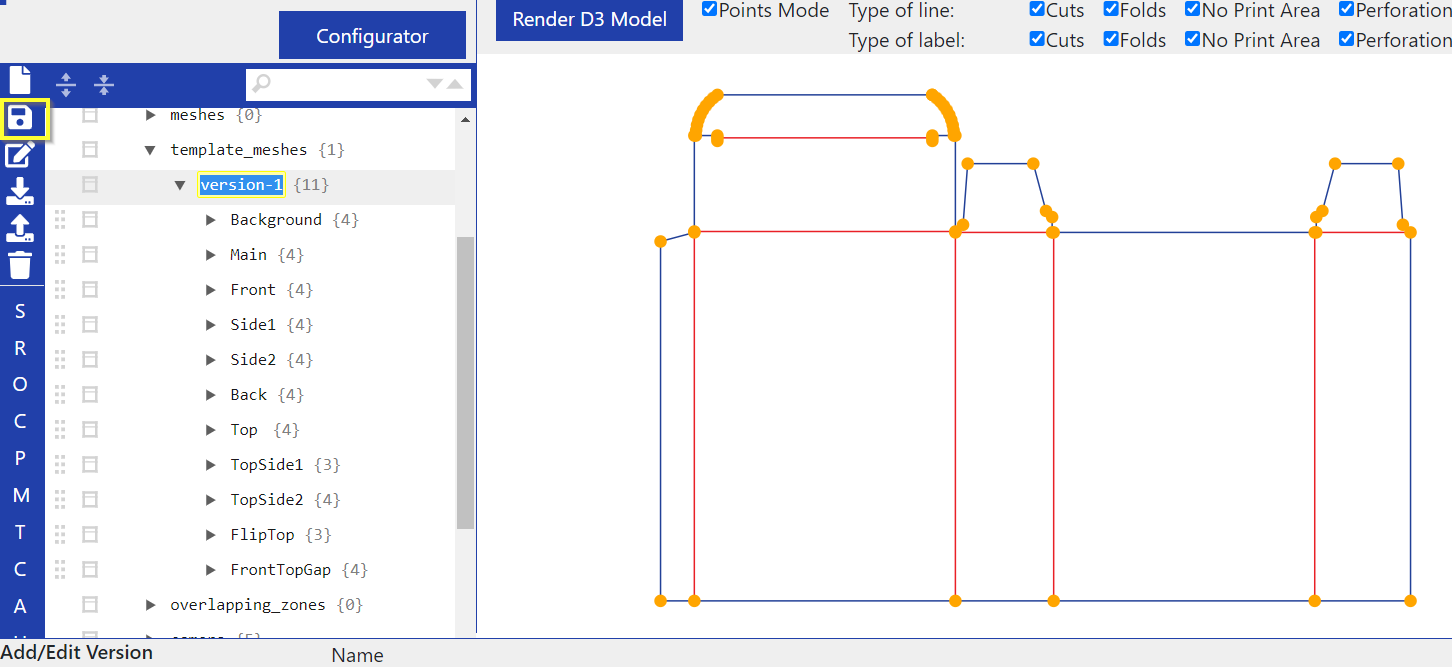Click the scrollbar up arrow in tree panel
Image resolution: width=1452 pixels, height=667 pixels.
point(465,119)
